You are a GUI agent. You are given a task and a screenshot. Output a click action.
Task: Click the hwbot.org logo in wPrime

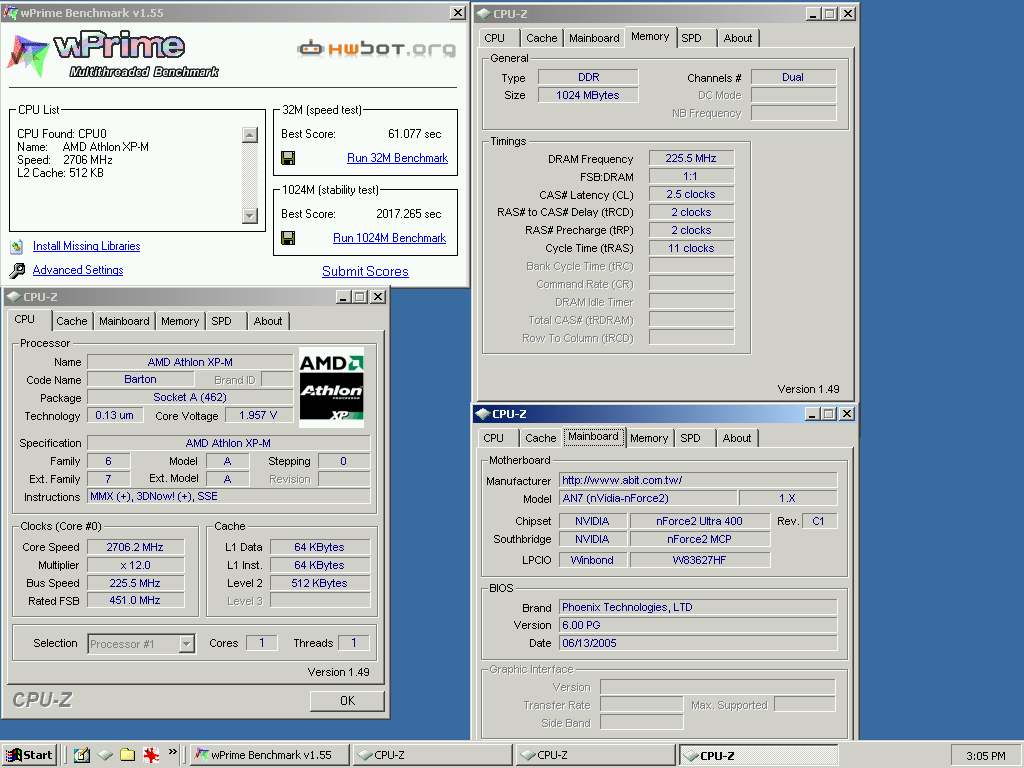coord(377,48)
